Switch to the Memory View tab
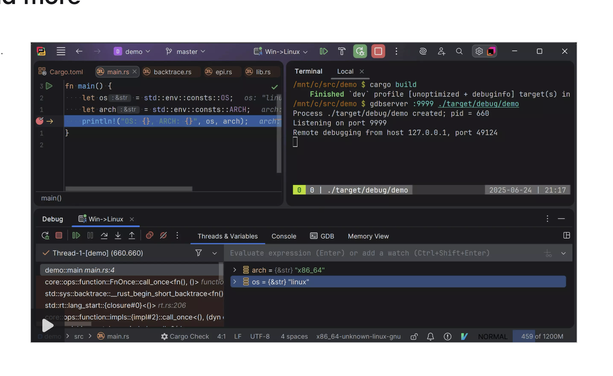The height and width of the screenshot is (376, 613). 368,236
